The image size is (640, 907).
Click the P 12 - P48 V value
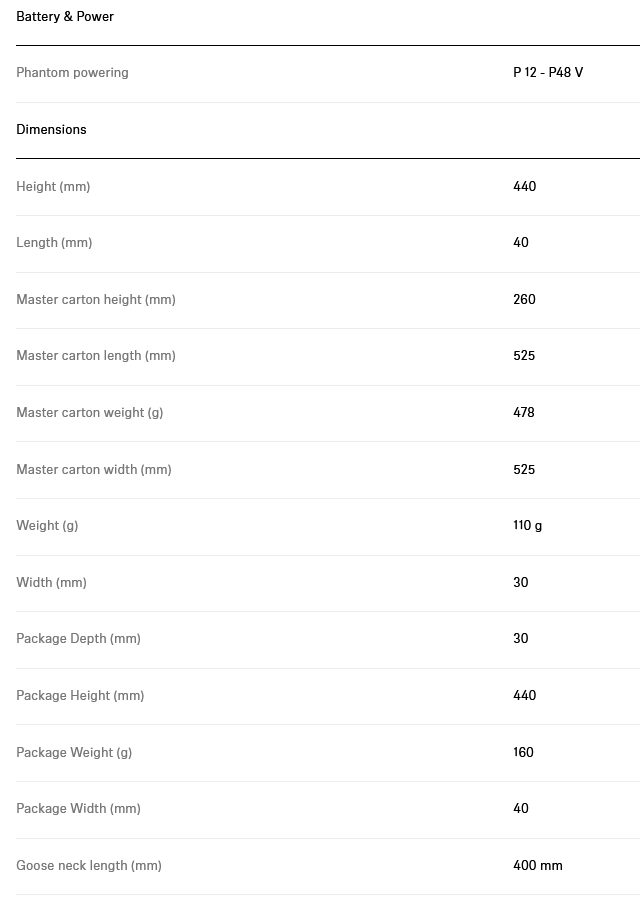click(548, 72)
